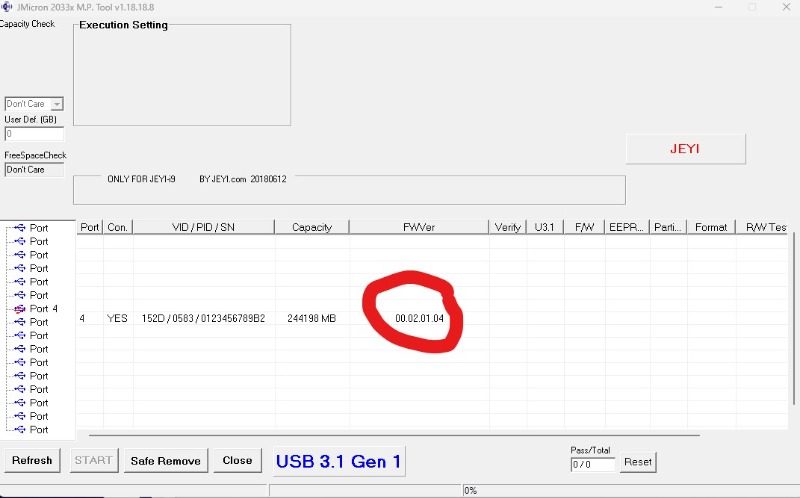Select the firmware version 00.02.01.04 cell
The height and width of the screenshot is (498, 800).
(419, 318)
